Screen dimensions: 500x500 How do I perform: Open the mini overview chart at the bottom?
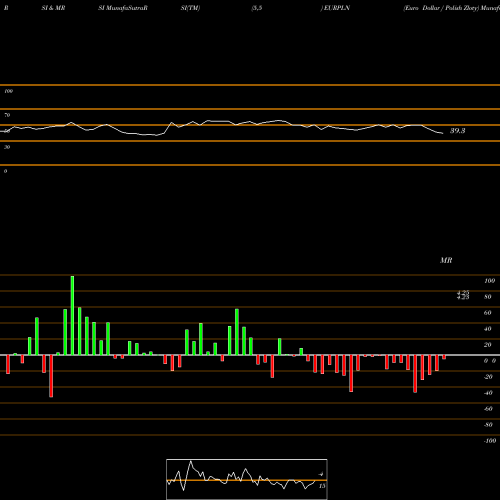(247, 479)
